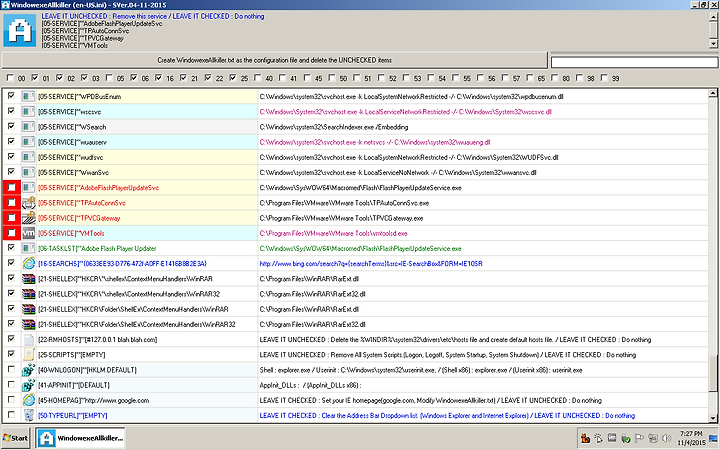Viewport: 720px width, 450px height.
Task: Click list scrollbar down arrow
Action: click(x=713, y=418)
